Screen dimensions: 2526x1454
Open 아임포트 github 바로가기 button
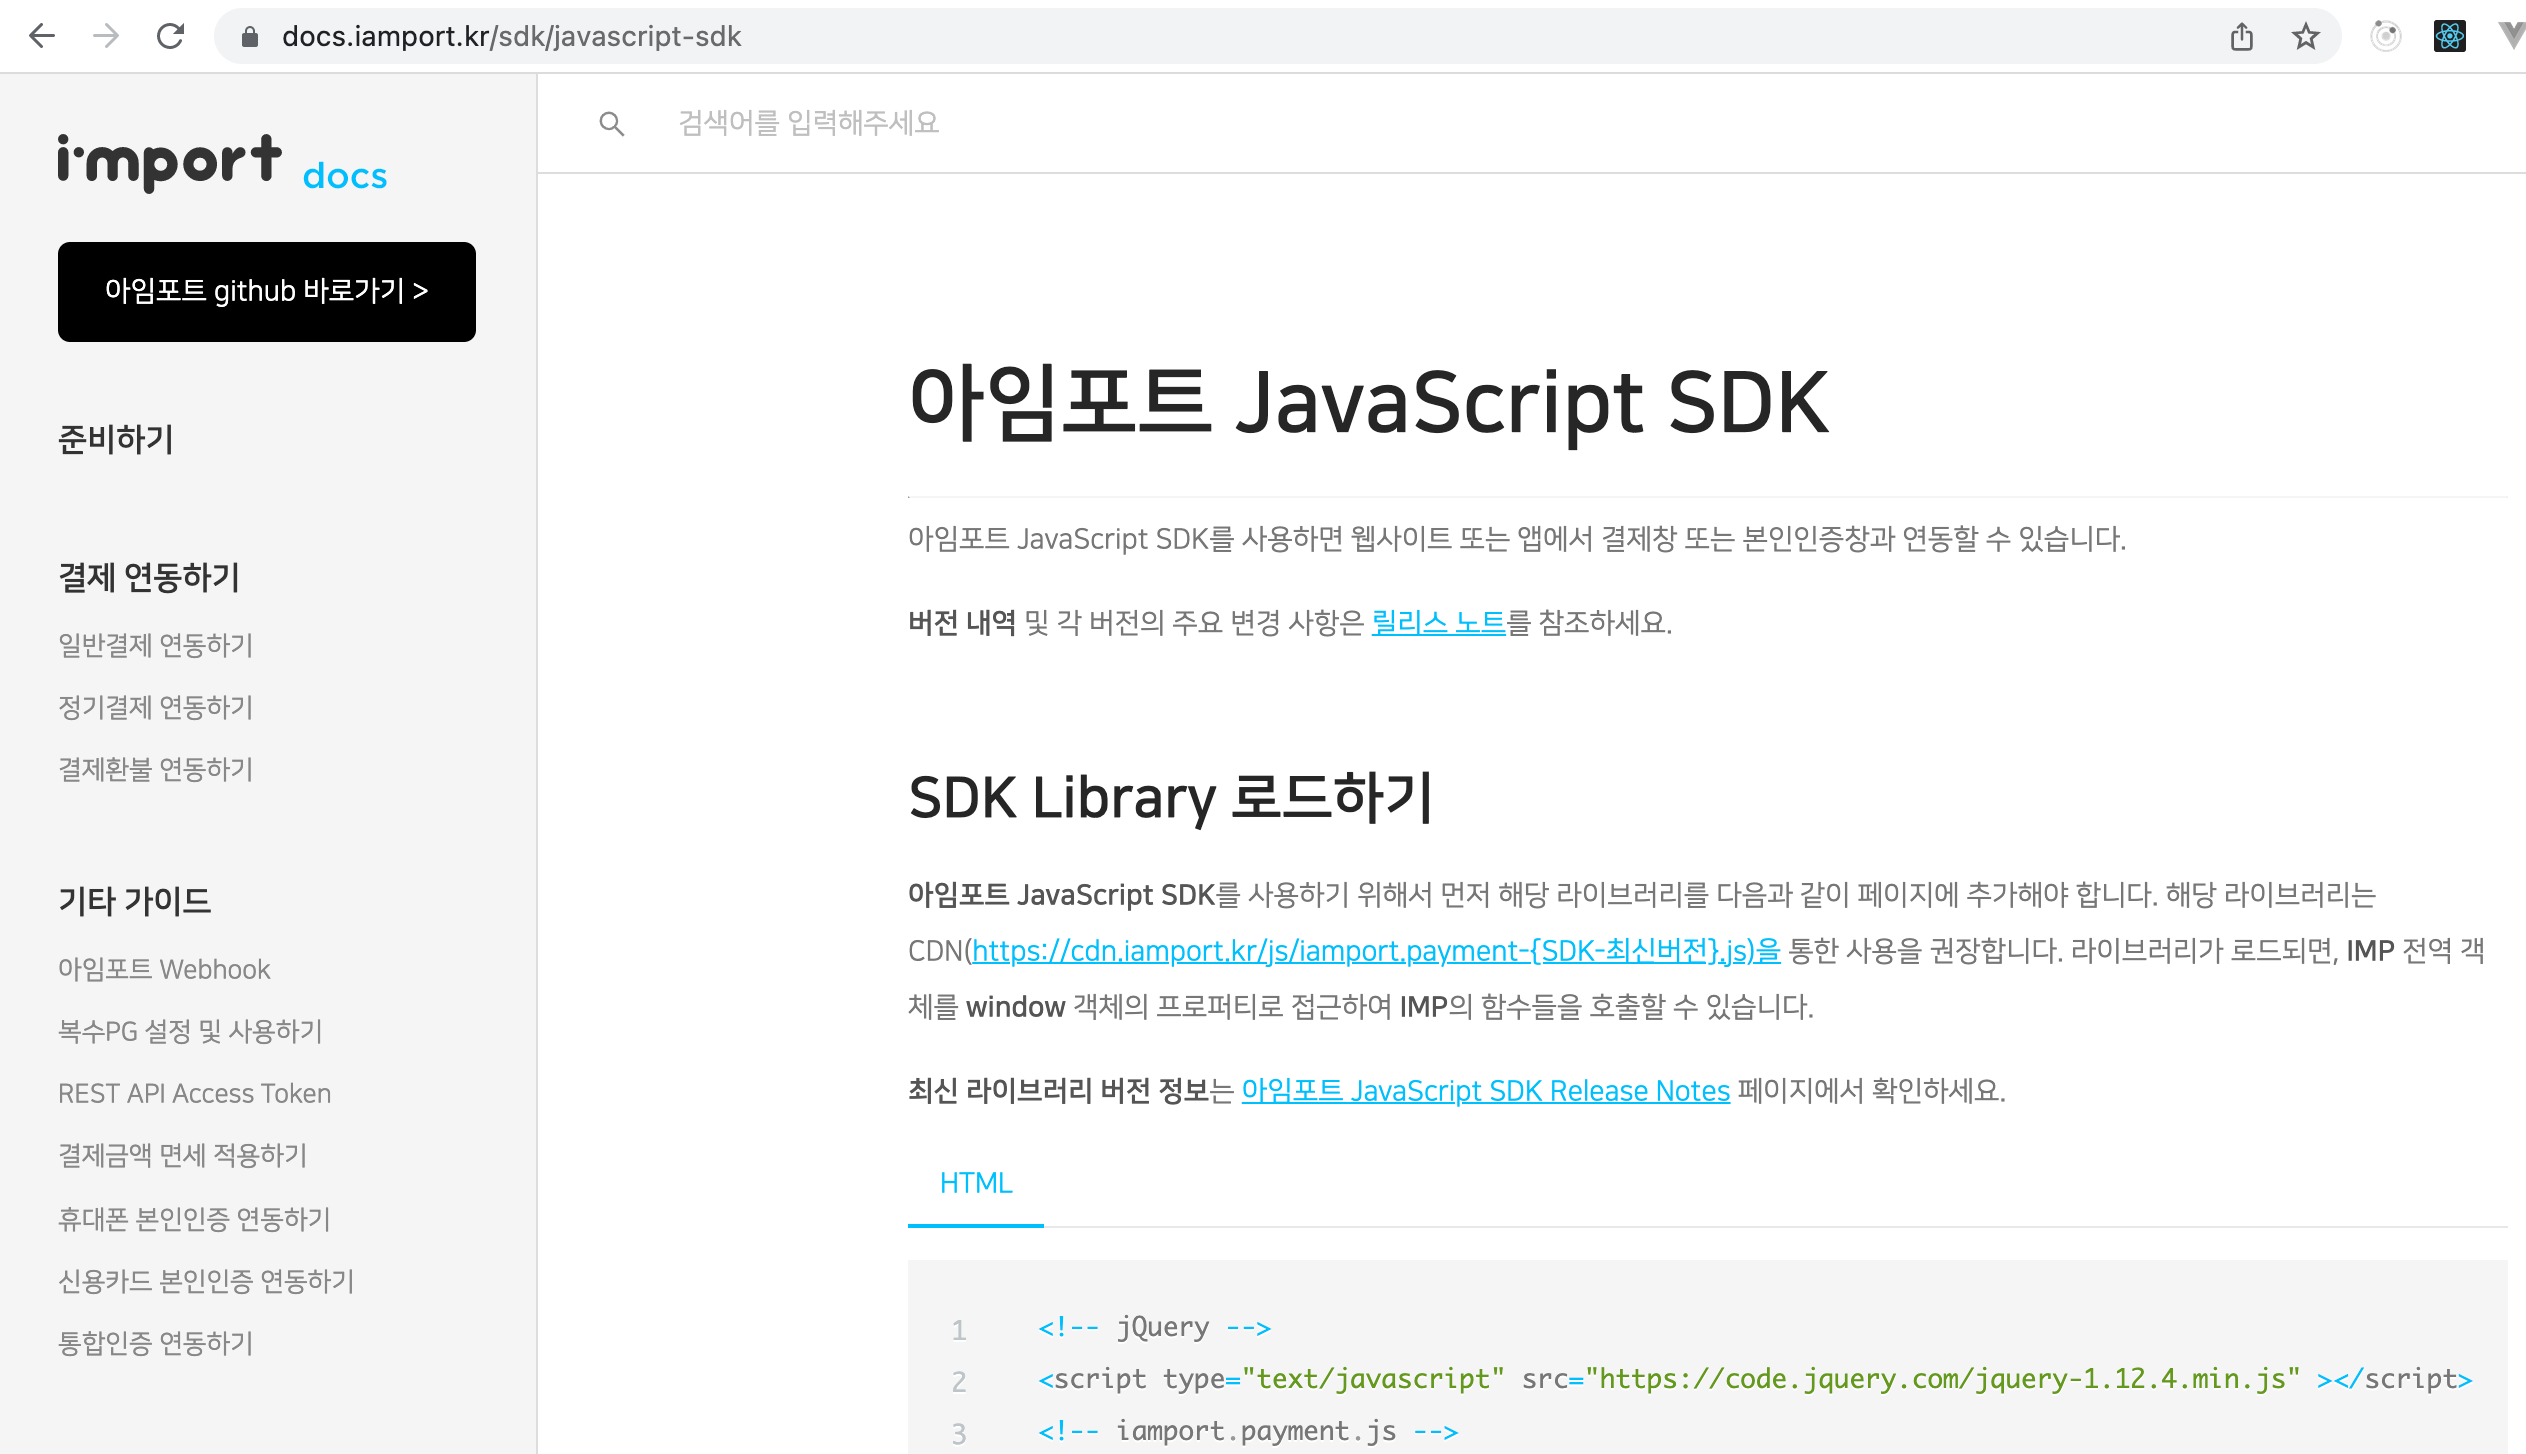[x=267, y=292]
